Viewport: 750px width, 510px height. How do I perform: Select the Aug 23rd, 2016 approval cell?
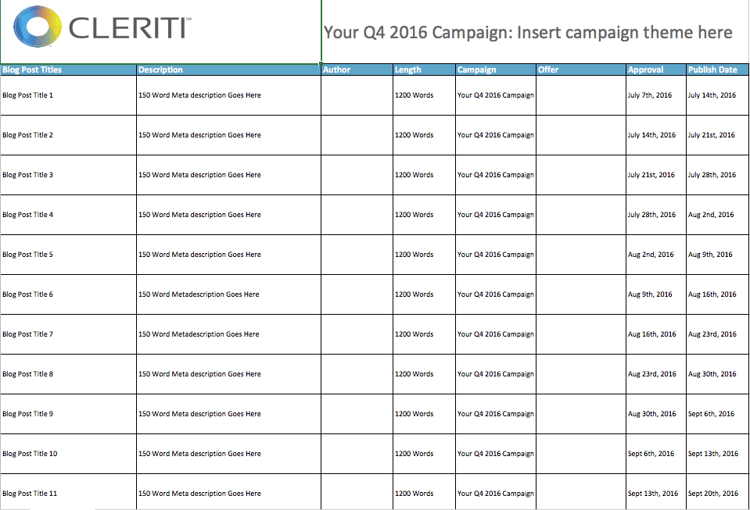tap(656, 374)
